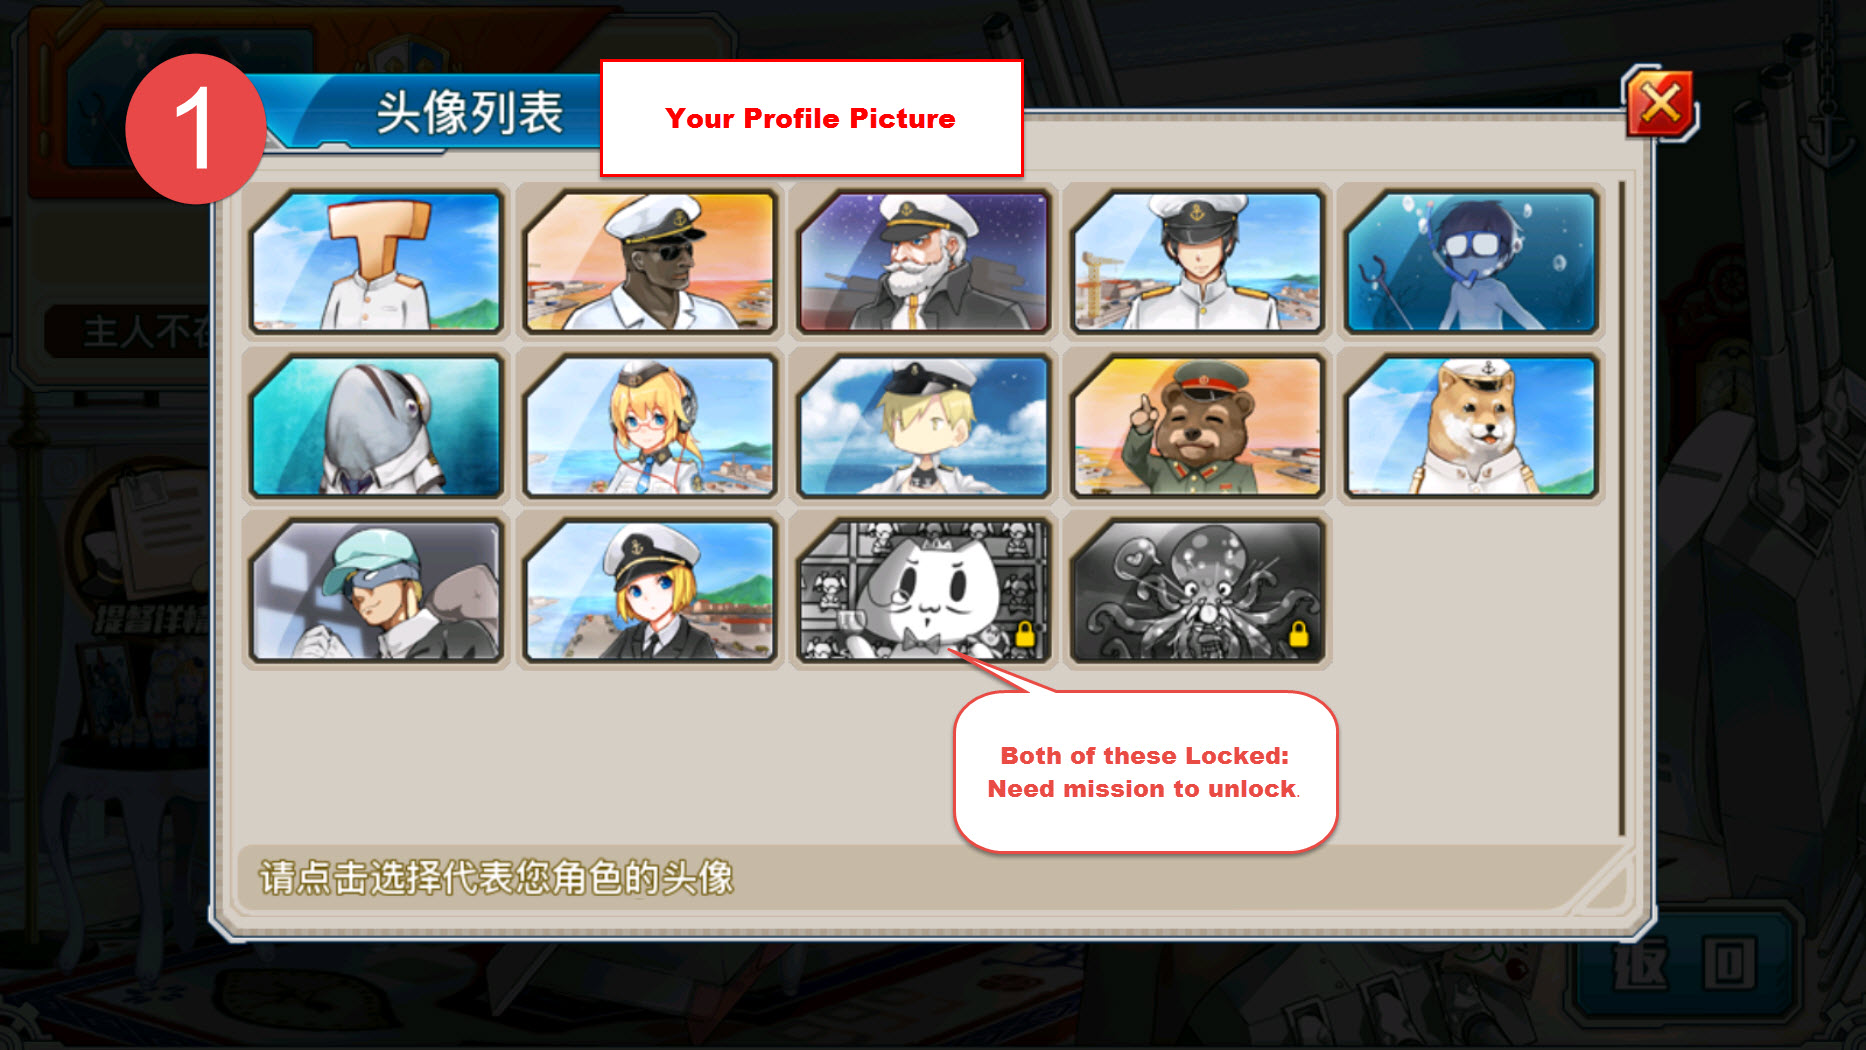Screen dimensions: 1866x1050
Task: Click the padlock on the octopus avatar
Action: pyautogui.click(x=1298, y=633)
